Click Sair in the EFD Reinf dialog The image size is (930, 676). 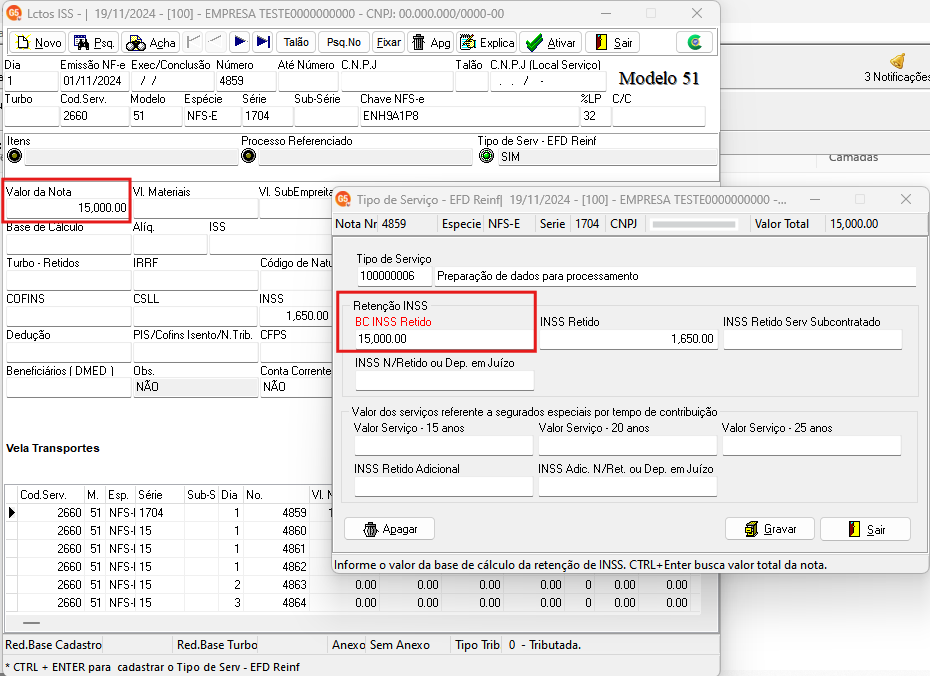[x=865, y=529]
